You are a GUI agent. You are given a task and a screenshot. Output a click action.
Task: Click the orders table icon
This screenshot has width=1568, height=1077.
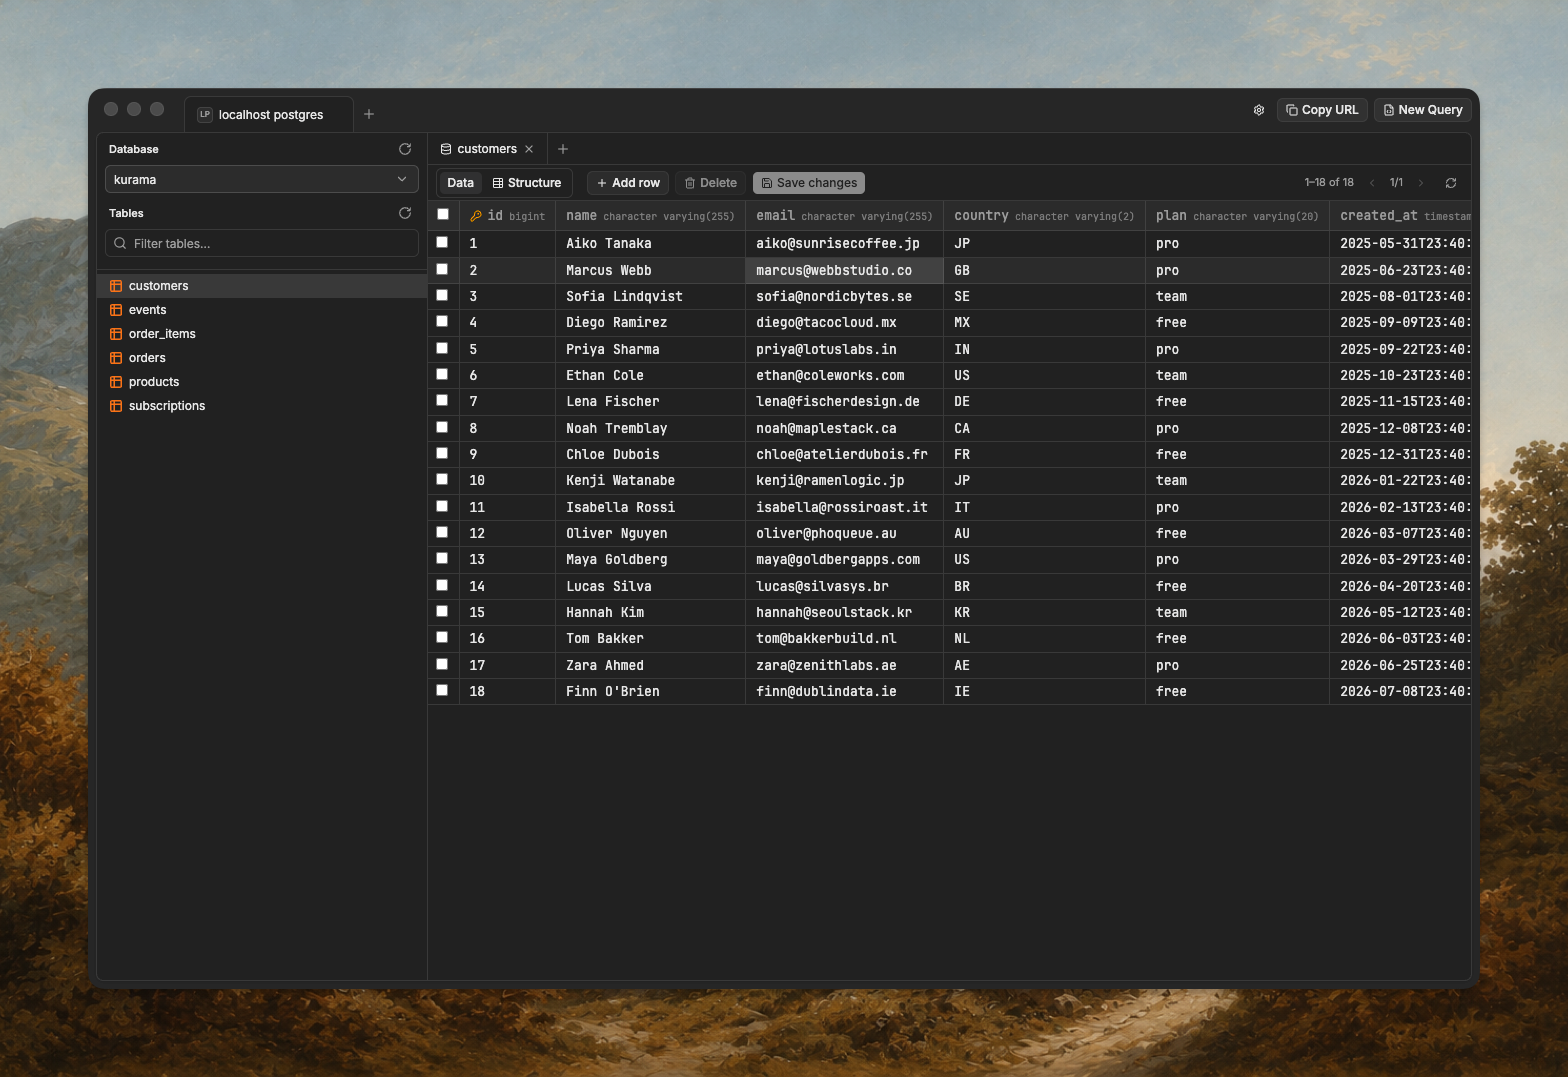116,358
